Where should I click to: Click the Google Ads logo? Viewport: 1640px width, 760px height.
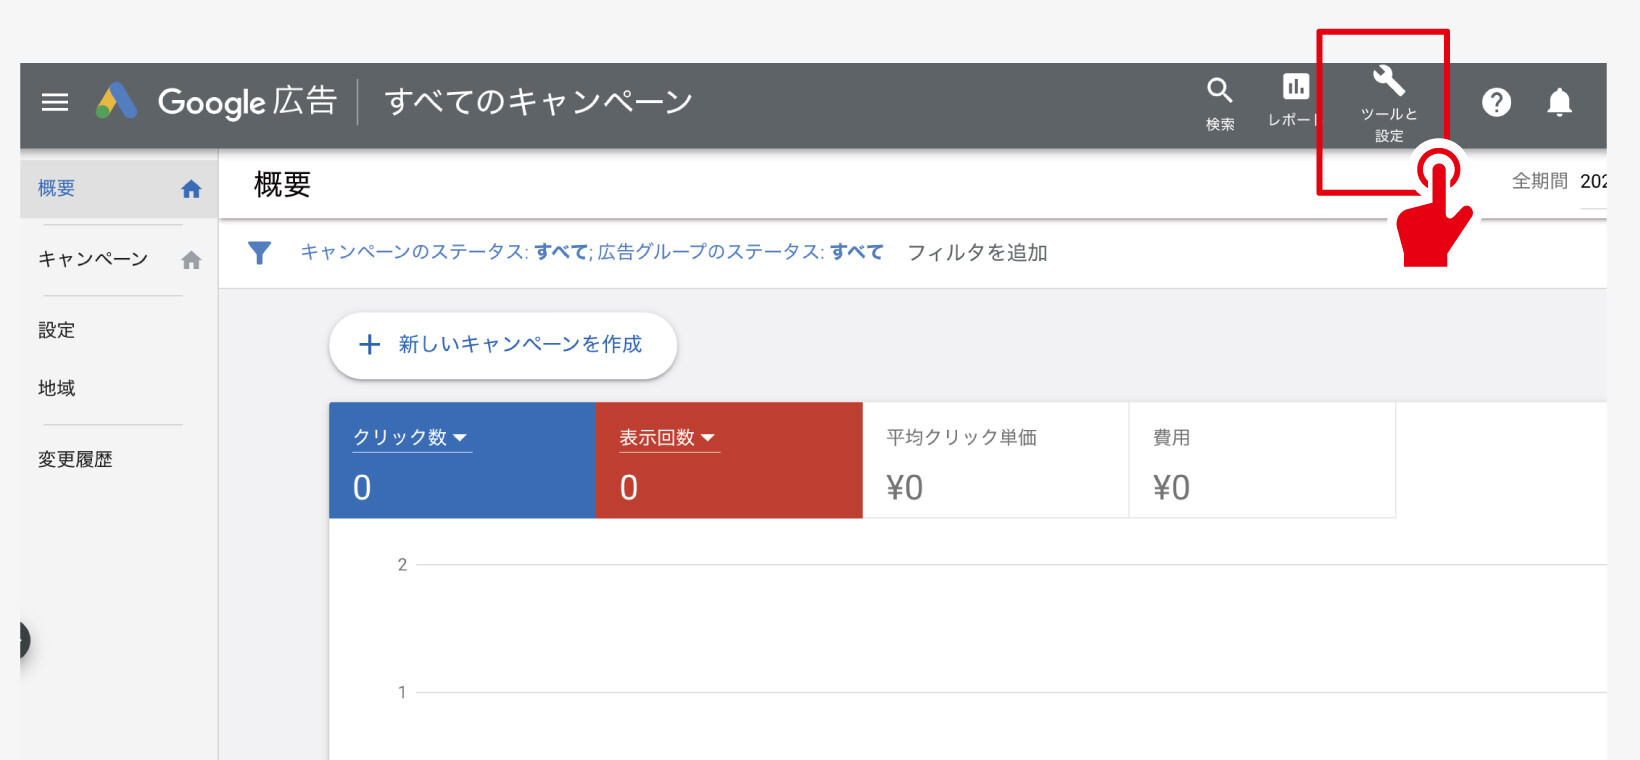click(x=116, y=101)
